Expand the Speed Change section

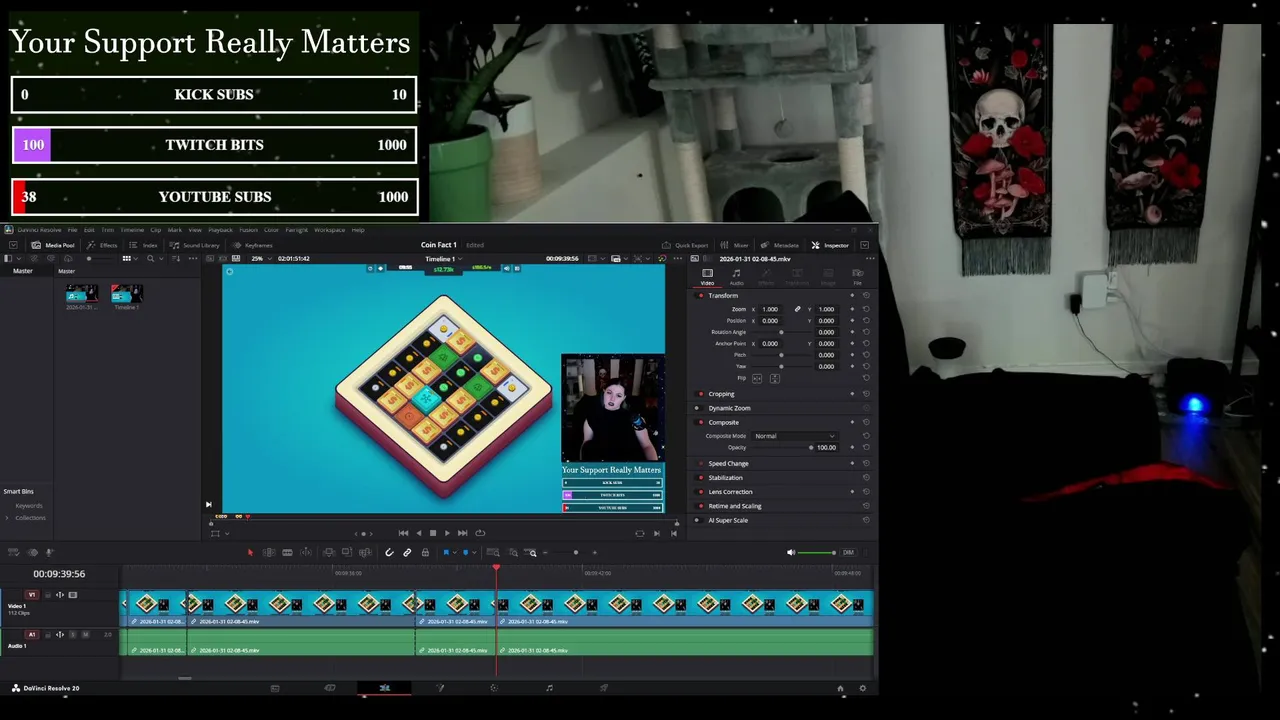(728, 463)
